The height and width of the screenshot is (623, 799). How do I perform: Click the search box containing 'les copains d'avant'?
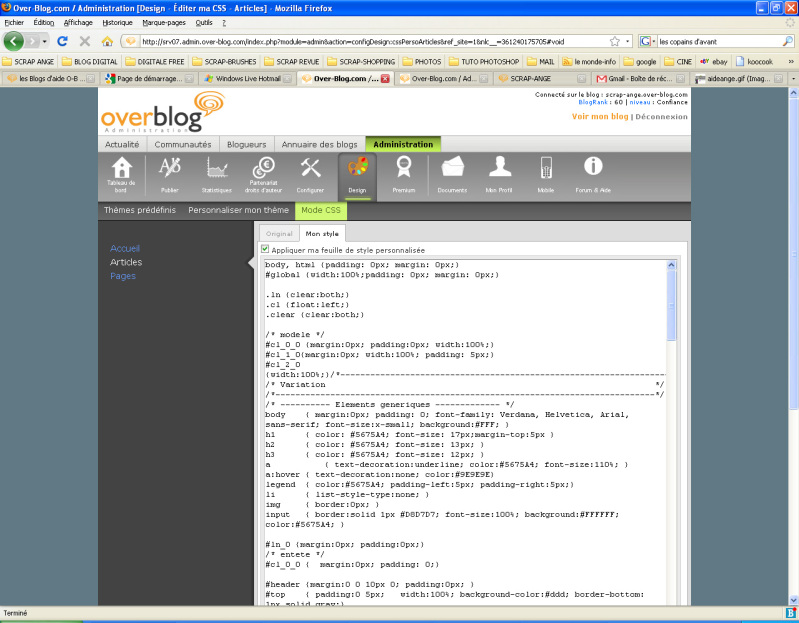[x=719, y=41]
